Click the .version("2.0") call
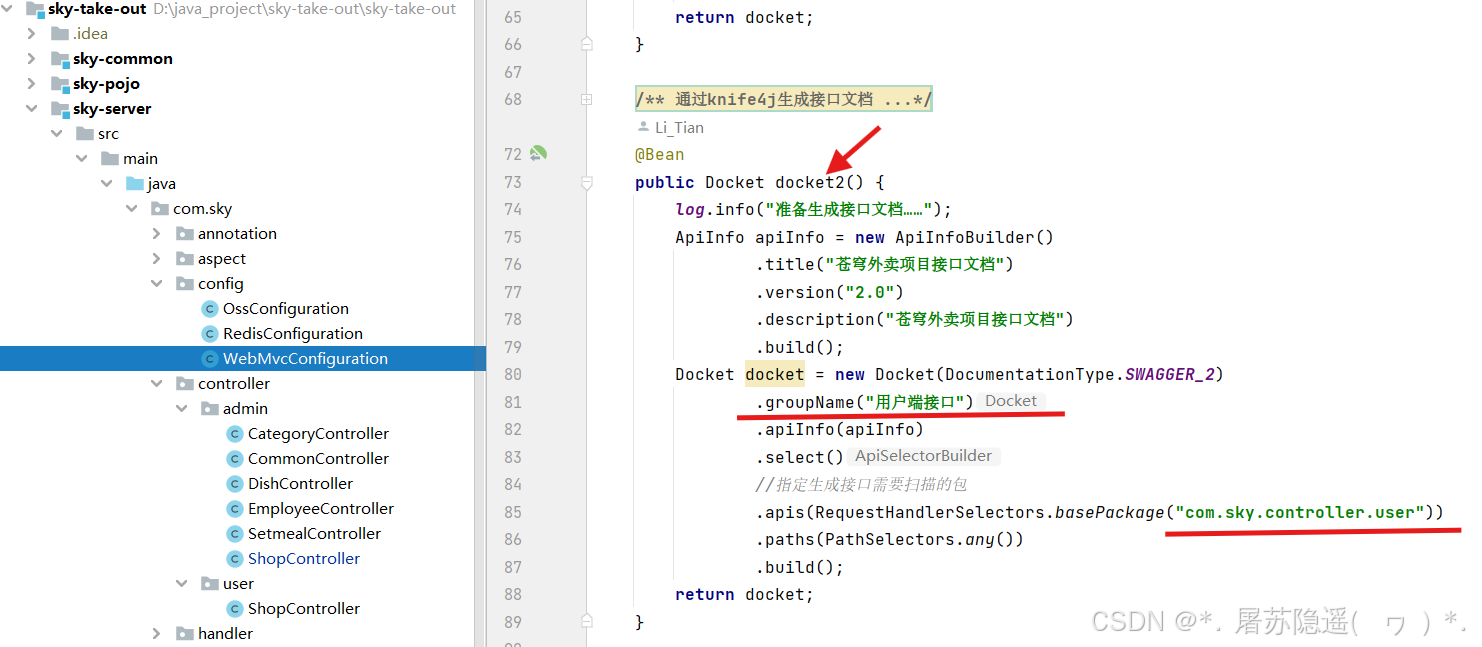 pyautogui.click(x=830, y=292)
